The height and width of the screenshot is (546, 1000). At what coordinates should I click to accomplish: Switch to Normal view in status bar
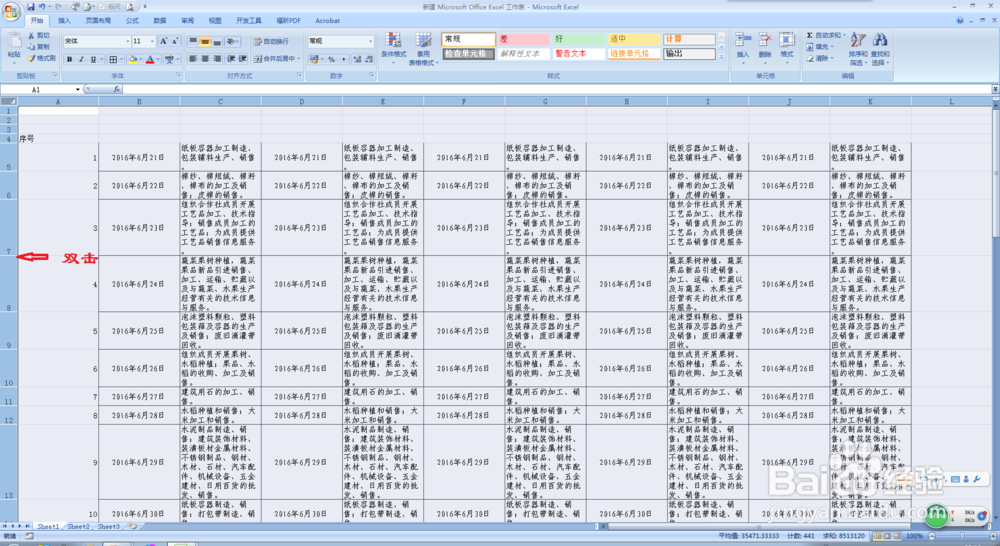point(877,536)
